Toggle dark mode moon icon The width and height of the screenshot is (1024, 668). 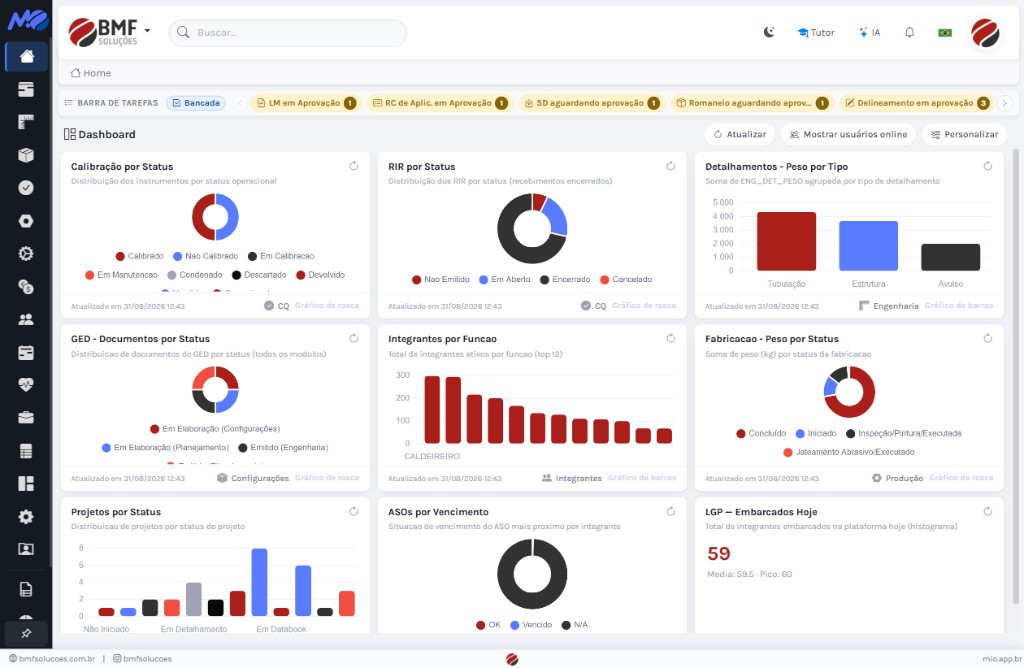pyautogui.click(x=769, y=32)
